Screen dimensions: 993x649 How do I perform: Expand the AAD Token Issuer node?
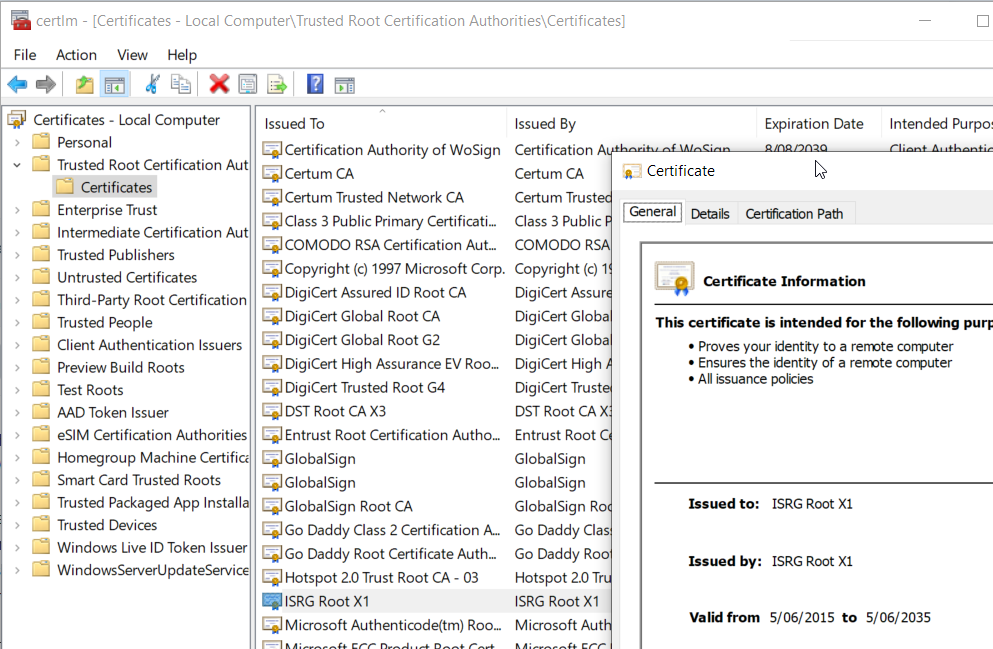click(17, 412)
